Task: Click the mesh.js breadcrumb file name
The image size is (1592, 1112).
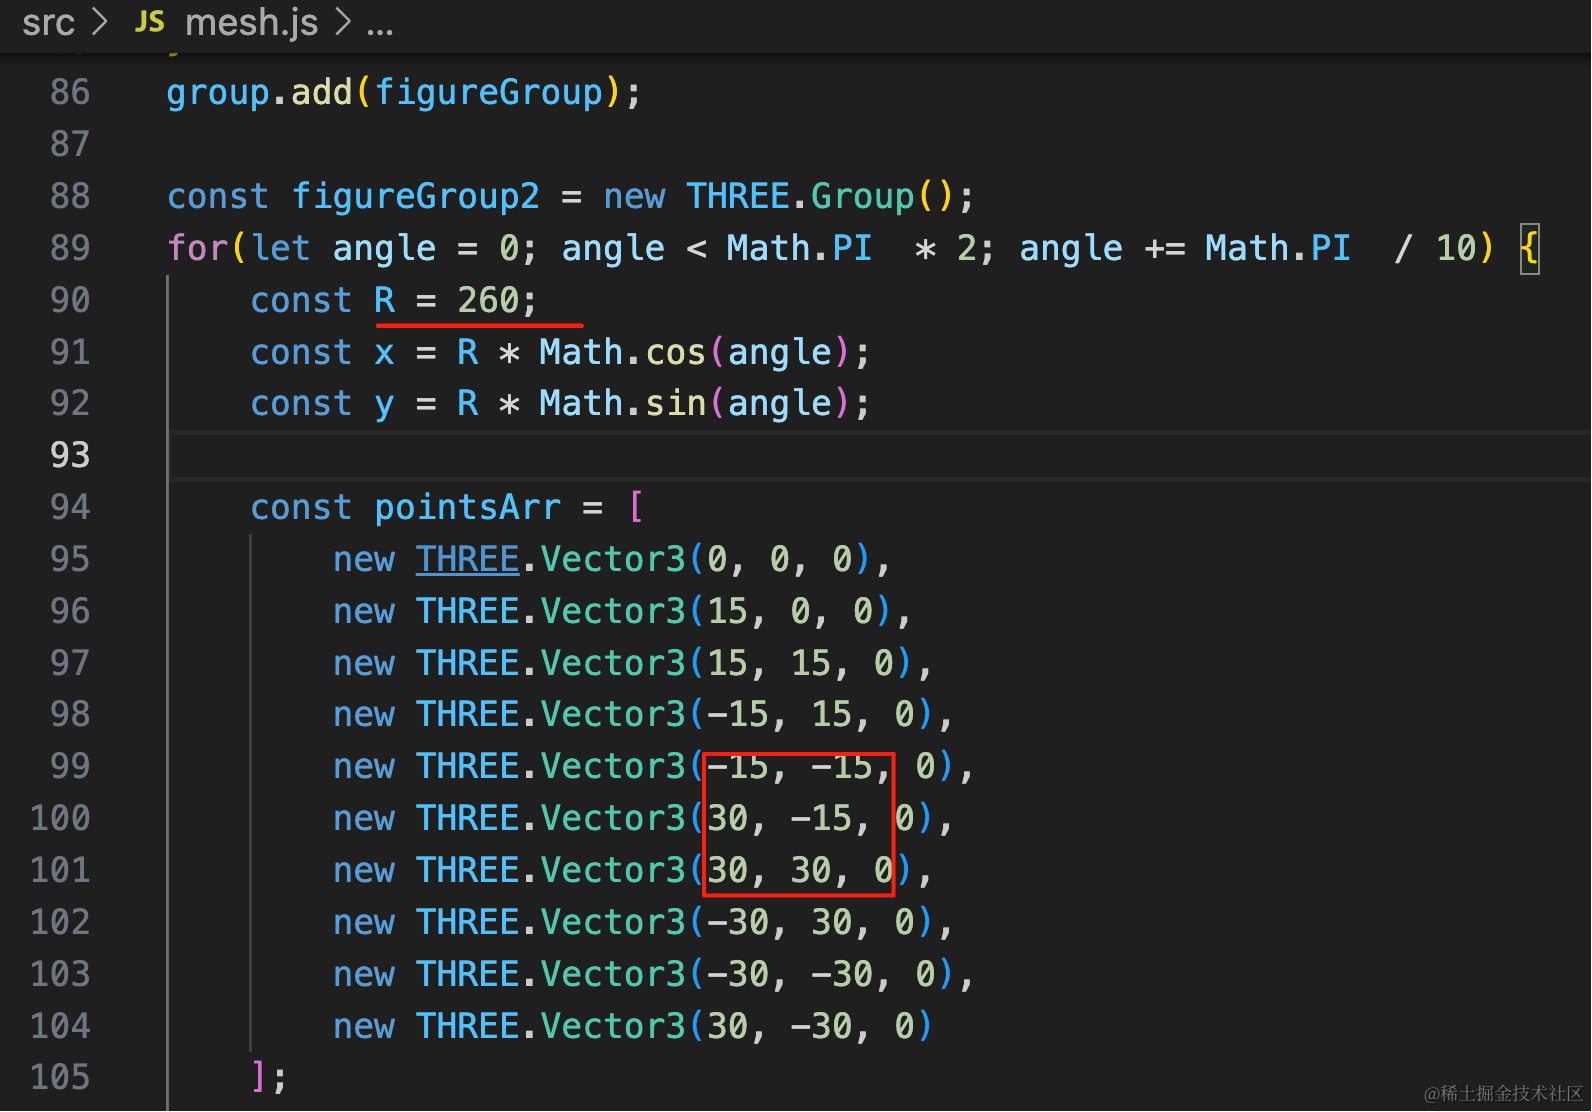Action: coord(252,22)
